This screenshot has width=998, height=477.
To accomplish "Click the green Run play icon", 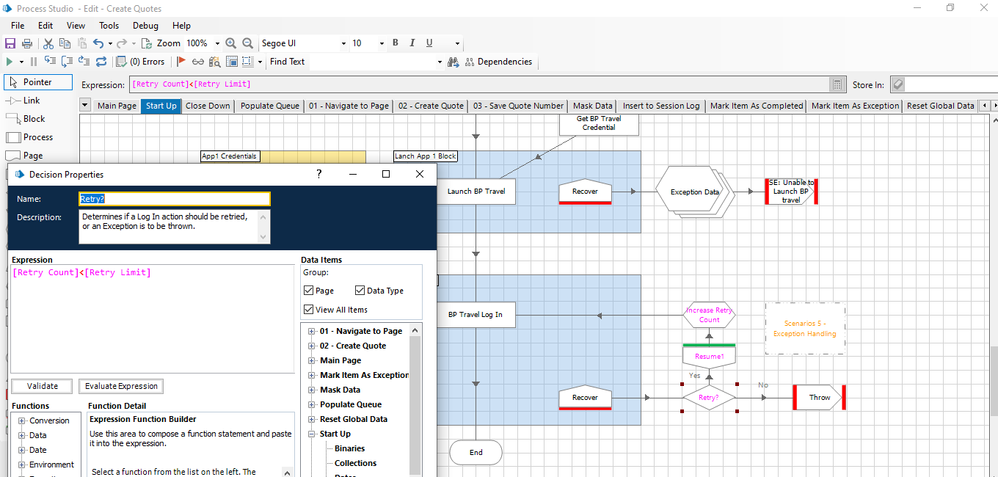I will (x=9, y=62).
